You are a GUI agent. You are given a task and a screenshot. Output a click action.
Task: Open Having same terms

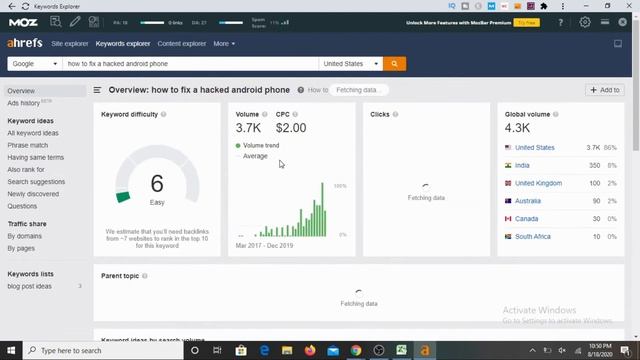pyautogui.click(x=36, y=158)
